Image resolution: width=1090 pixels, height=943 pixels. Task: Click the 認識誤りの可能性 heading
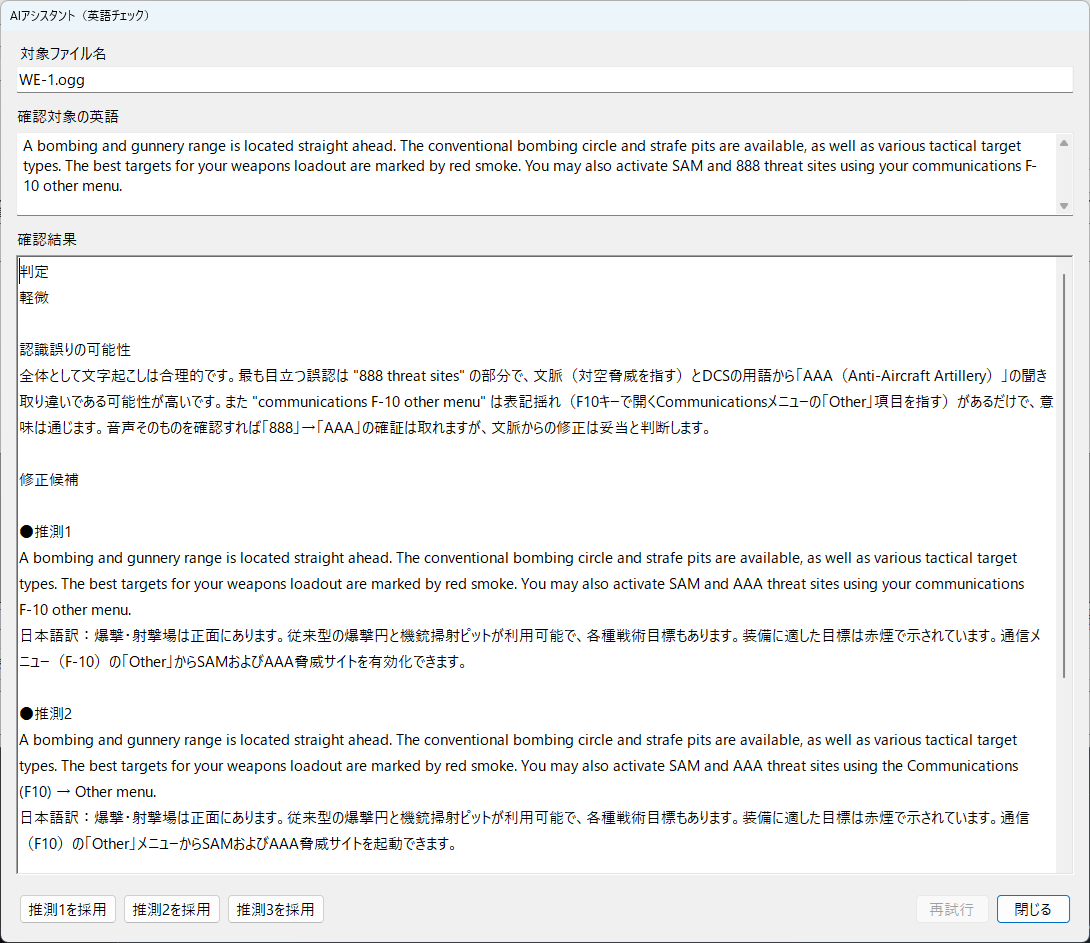(x=75, y=350)
